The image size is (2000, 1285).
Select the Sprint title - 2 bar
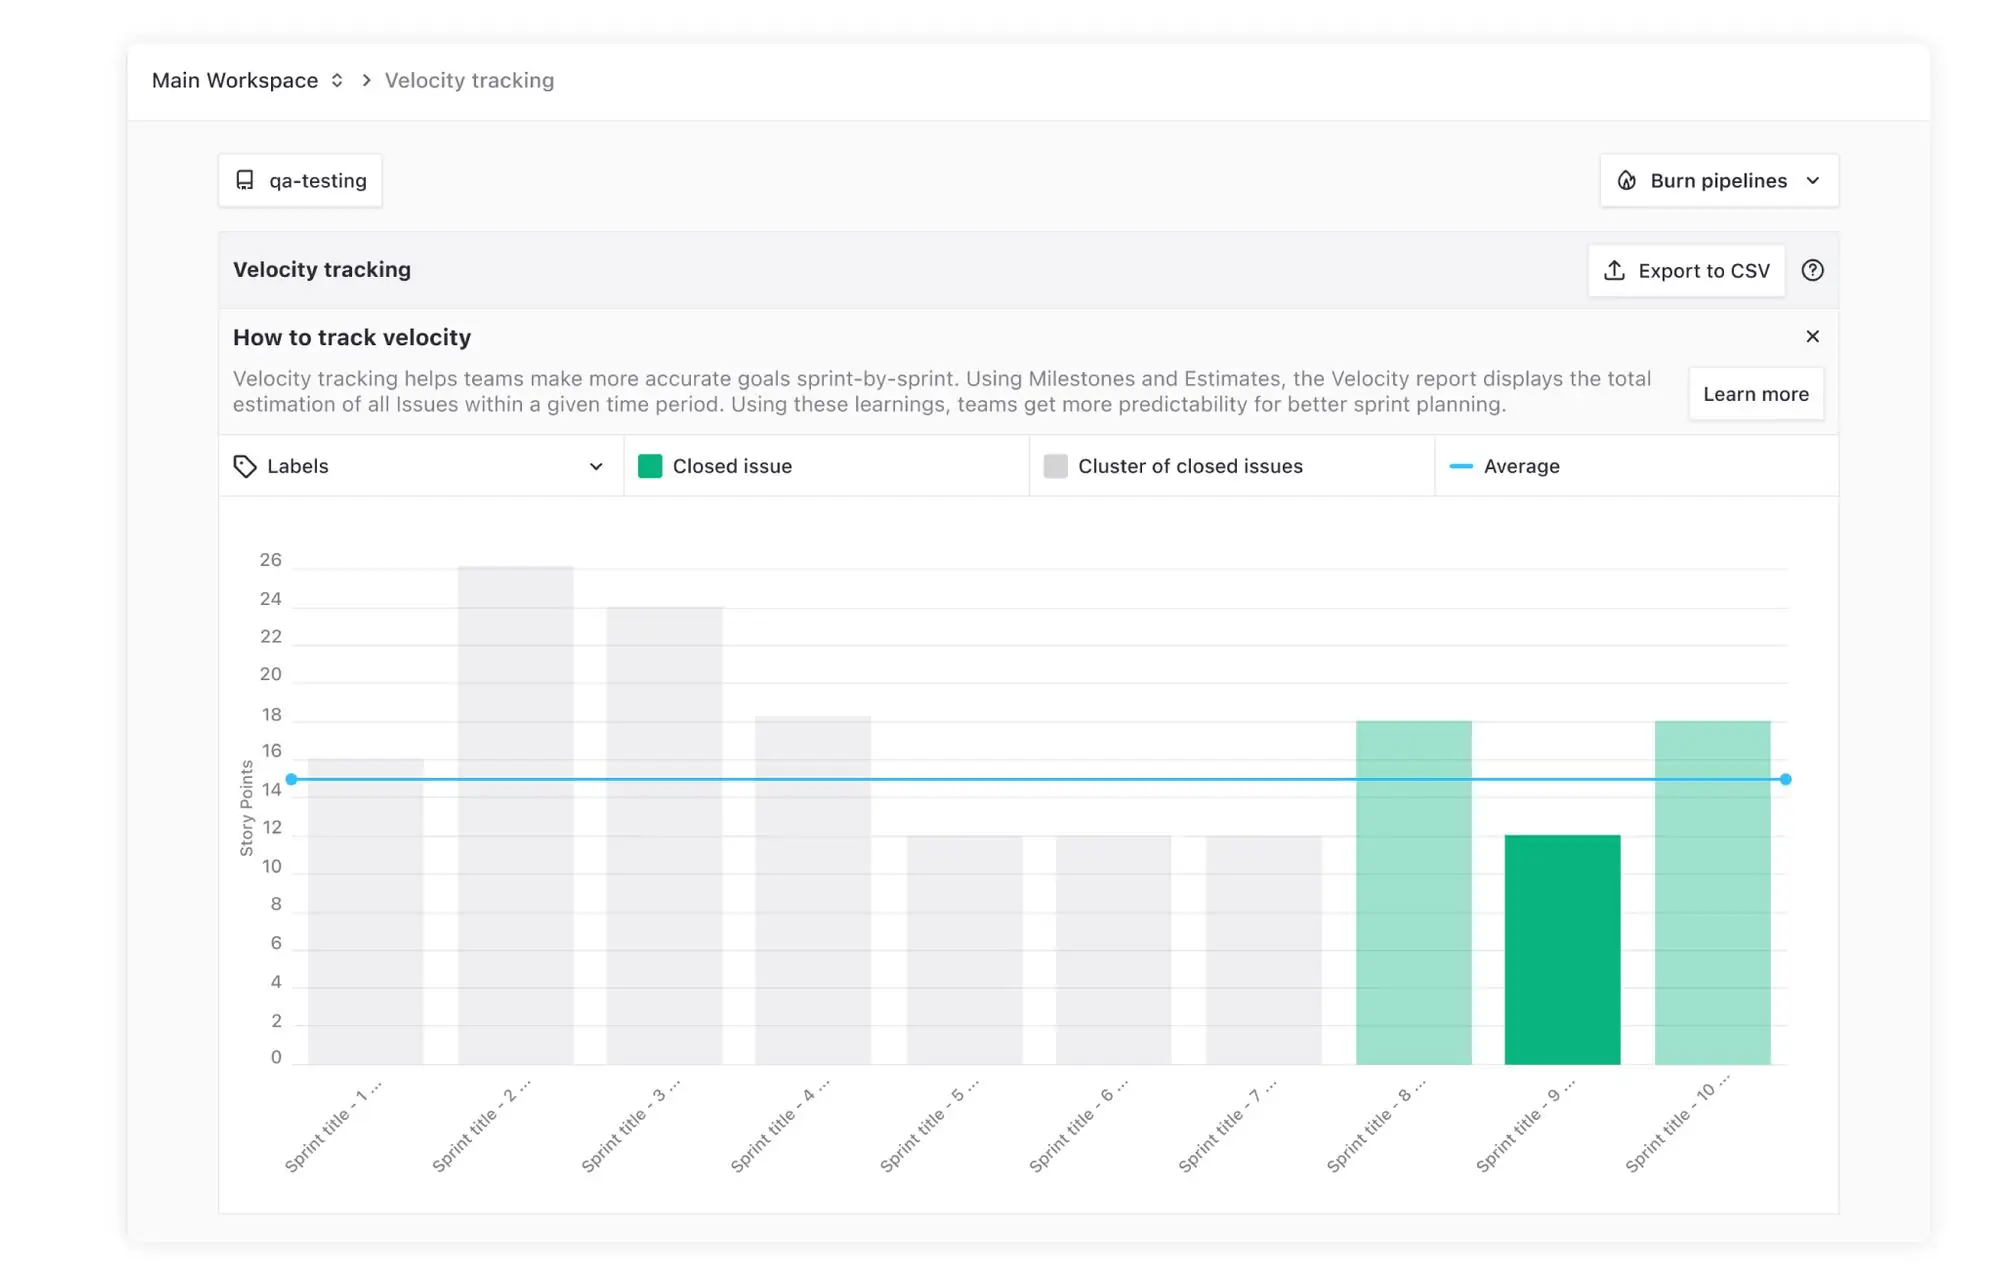[516, 815]
